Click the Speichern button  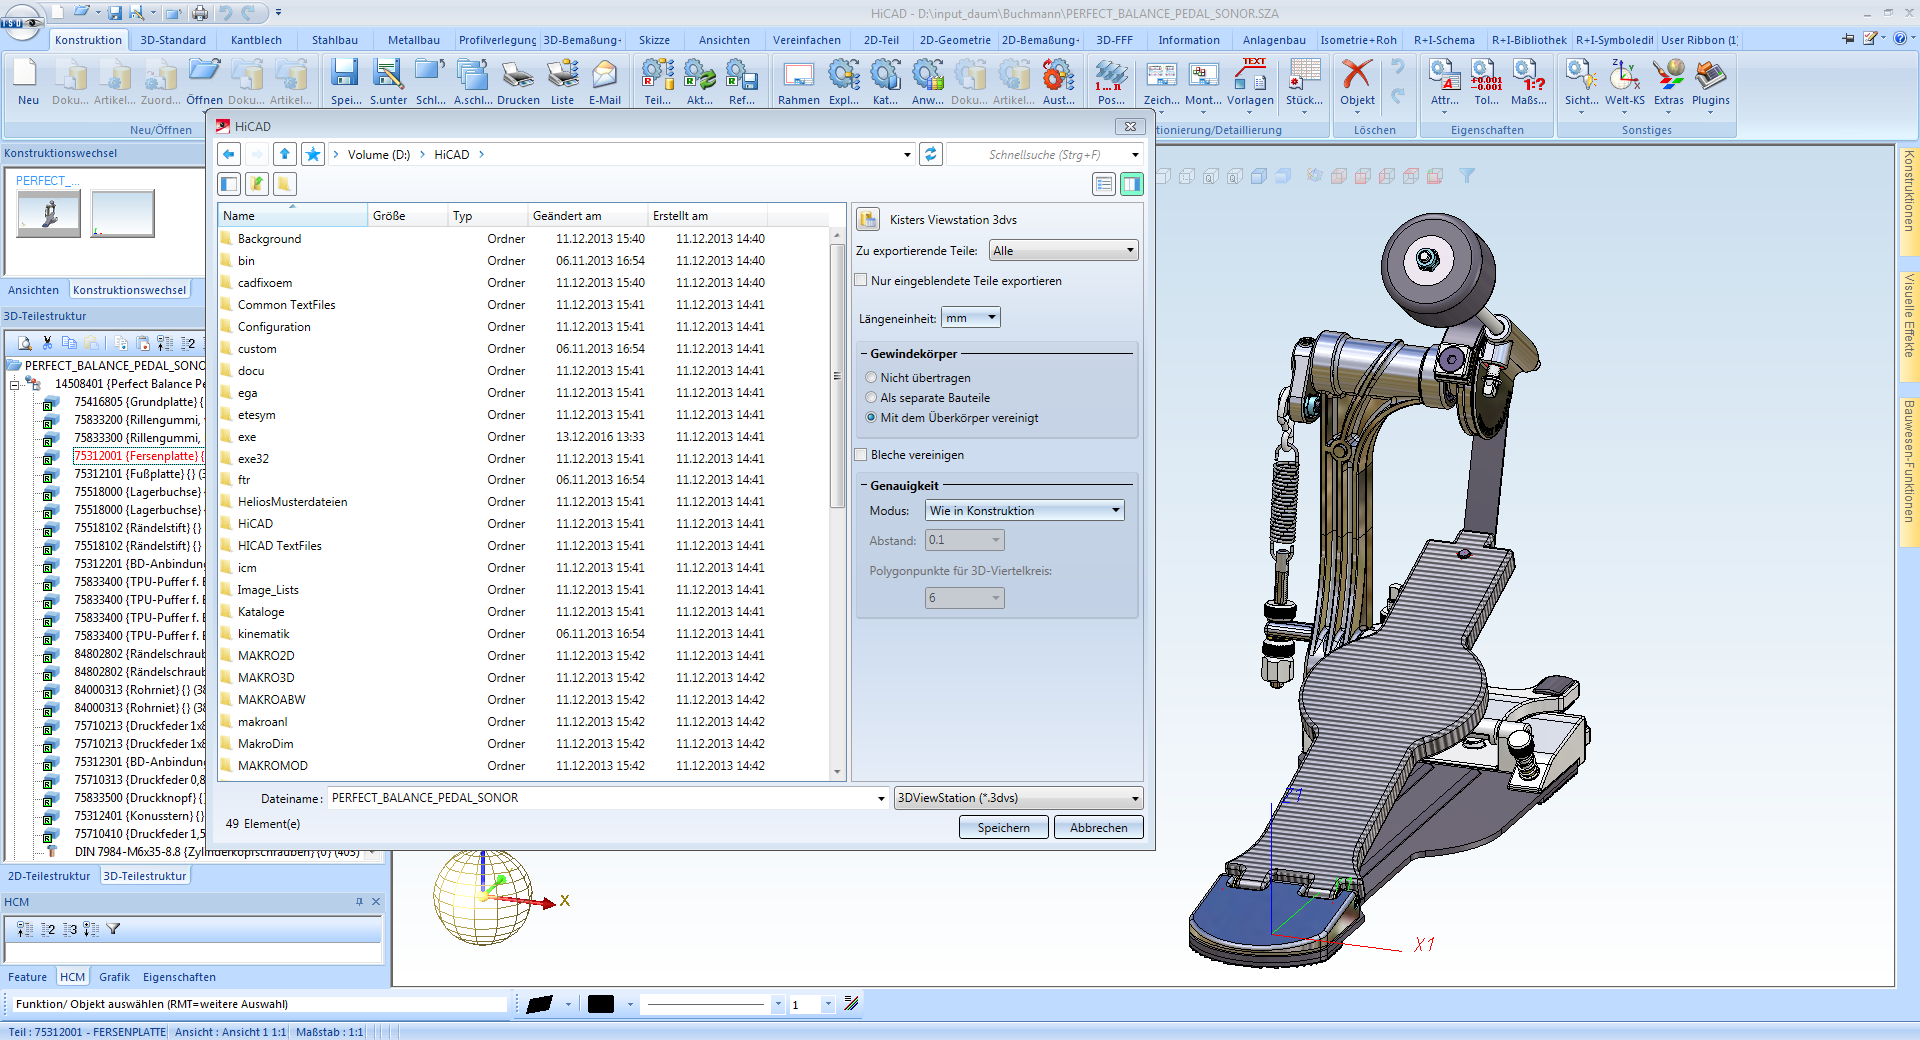1003,828
